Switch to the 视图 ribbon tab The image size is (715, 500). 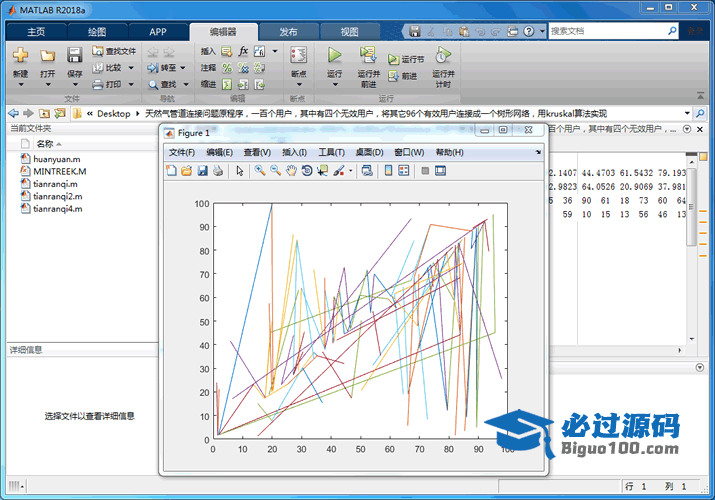pyautogui.click(x=349, y=31)
